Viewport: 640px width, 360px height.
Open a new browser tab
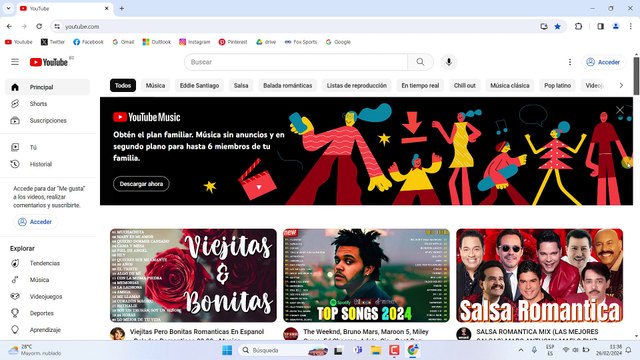(122, 9)
